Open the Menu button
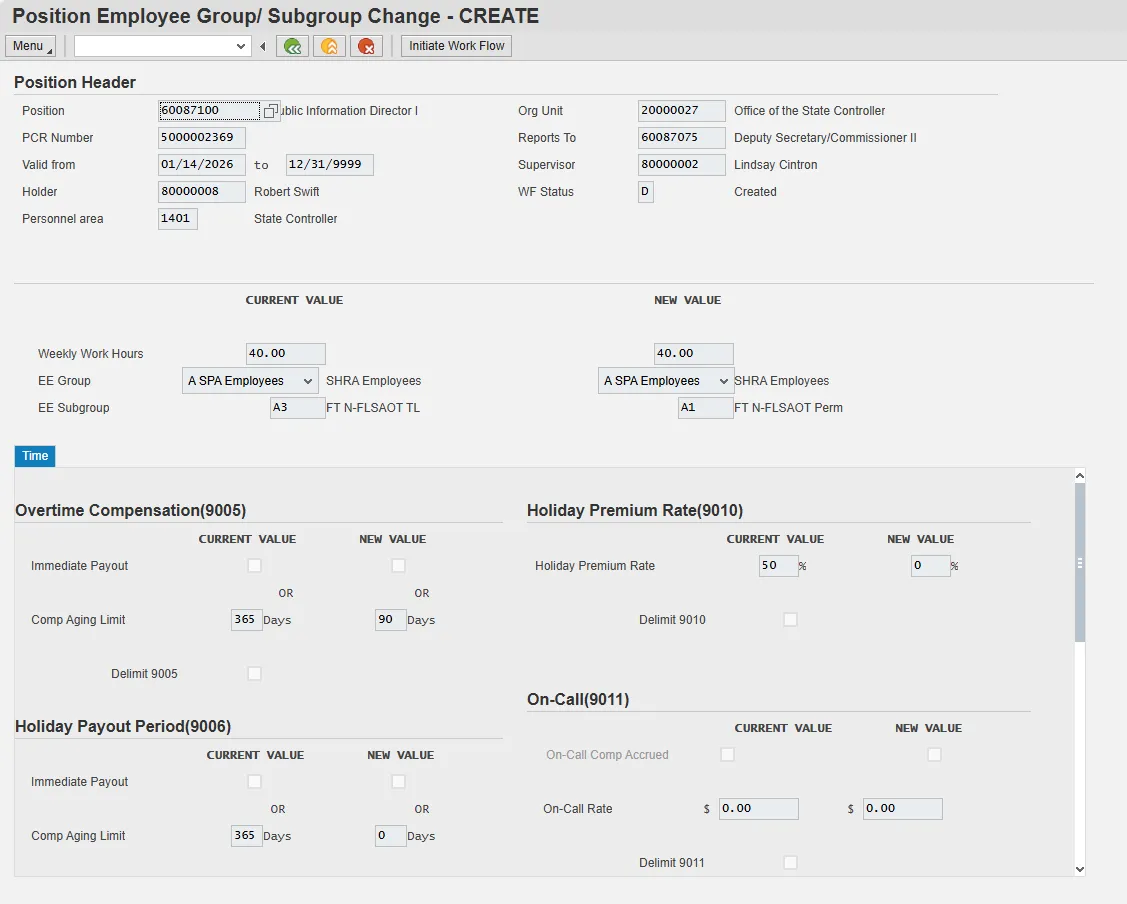The image size is (1127, 904). pos(30,46)
